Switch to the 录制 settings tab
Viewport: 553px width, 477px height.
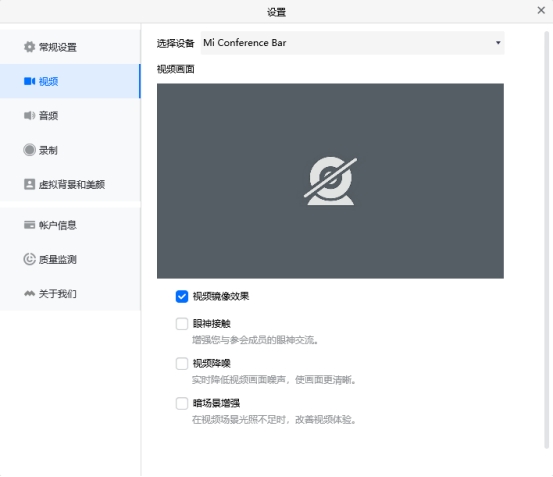(x=70, y=150)
